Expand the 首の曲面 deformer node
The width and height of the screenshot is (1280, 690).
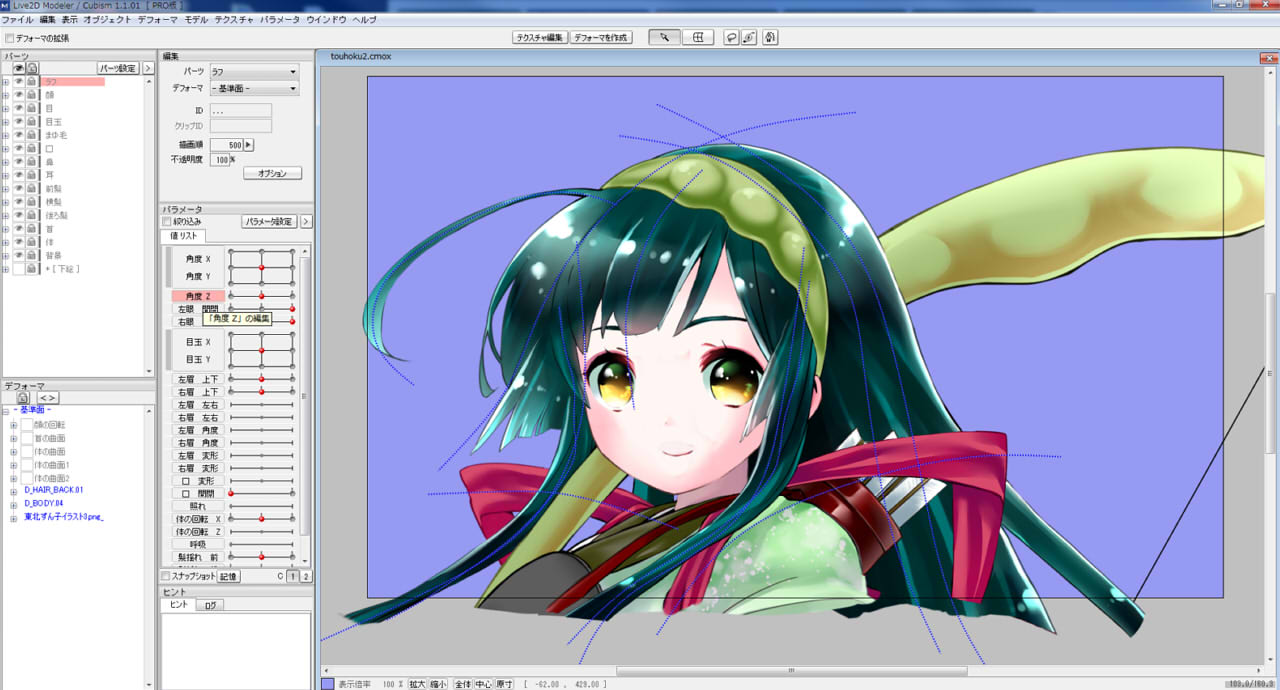[14, 437]
